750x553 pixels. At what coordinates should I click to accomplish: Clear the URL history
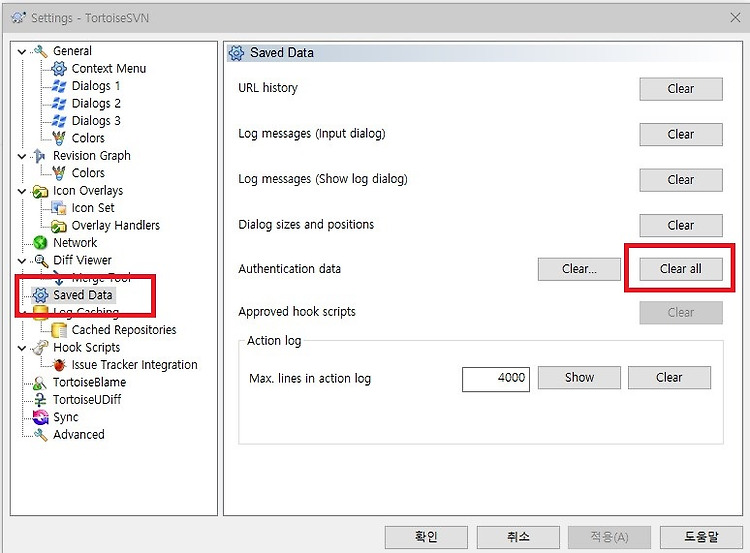pos(681,89)
